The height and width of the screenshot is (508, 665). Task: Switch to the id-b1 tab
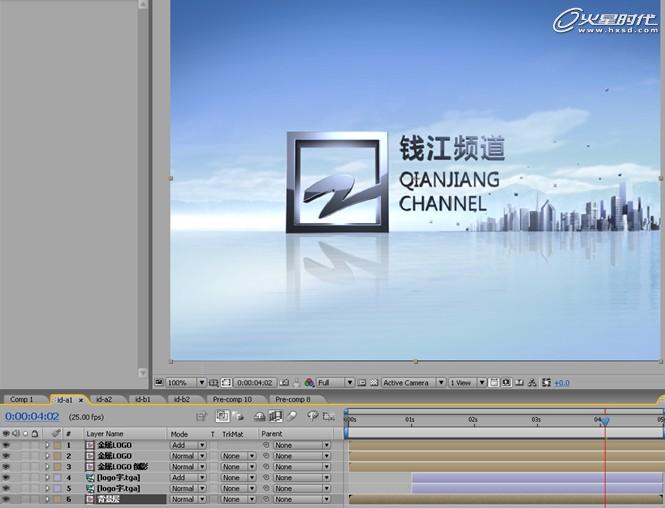point(143,399)
